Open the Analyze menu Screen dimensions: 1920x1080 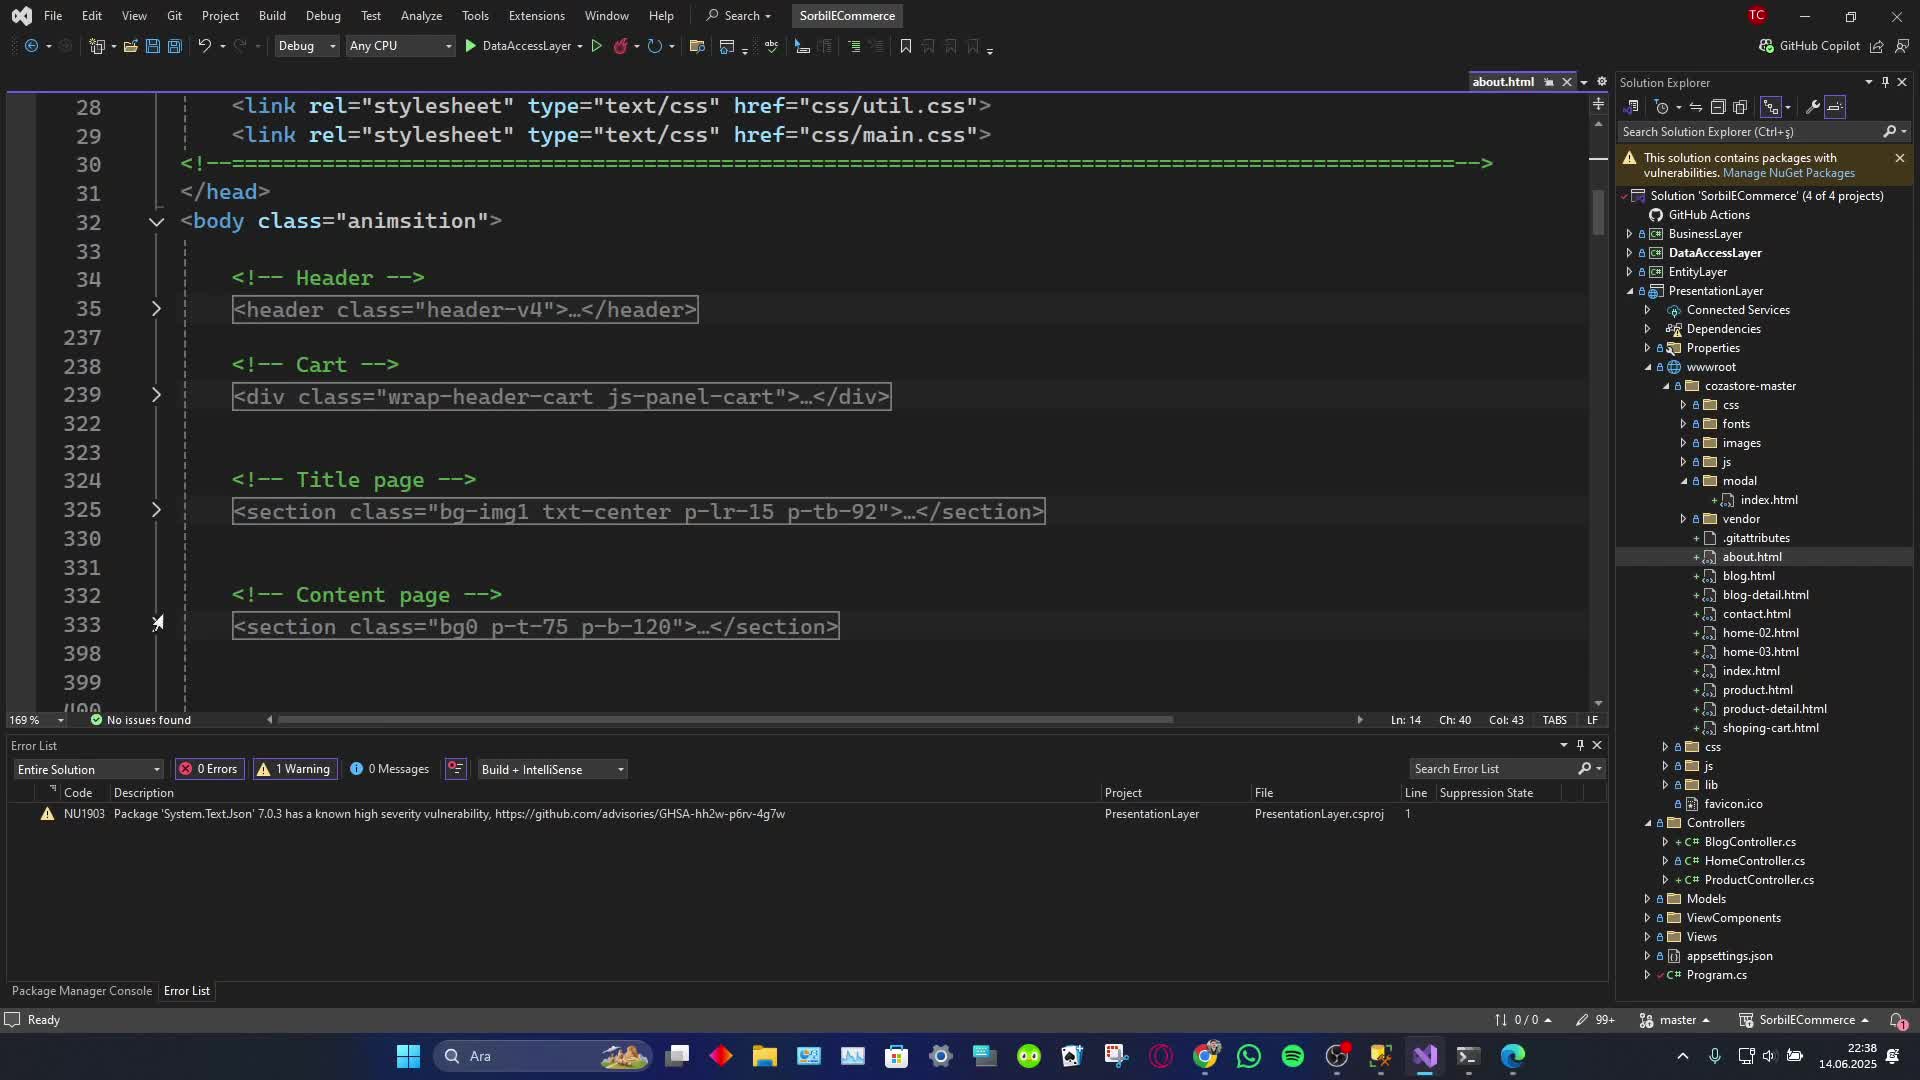click(421, 16)
